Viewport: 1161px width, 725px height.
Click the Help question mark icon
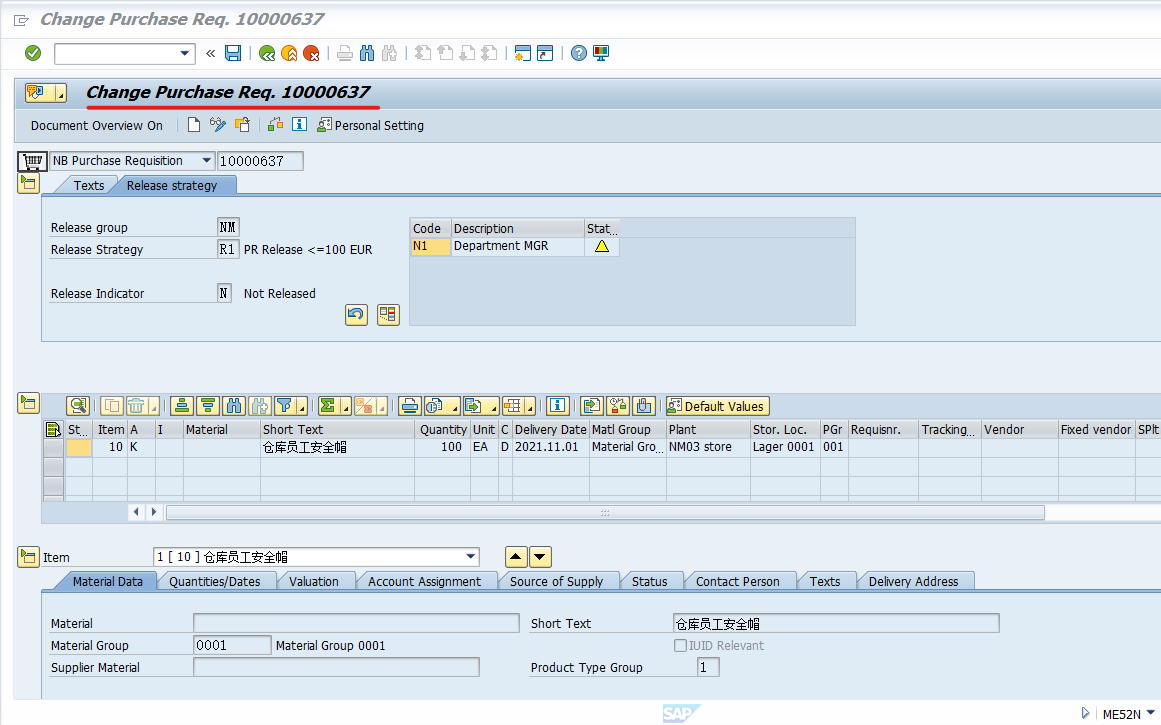579,52
